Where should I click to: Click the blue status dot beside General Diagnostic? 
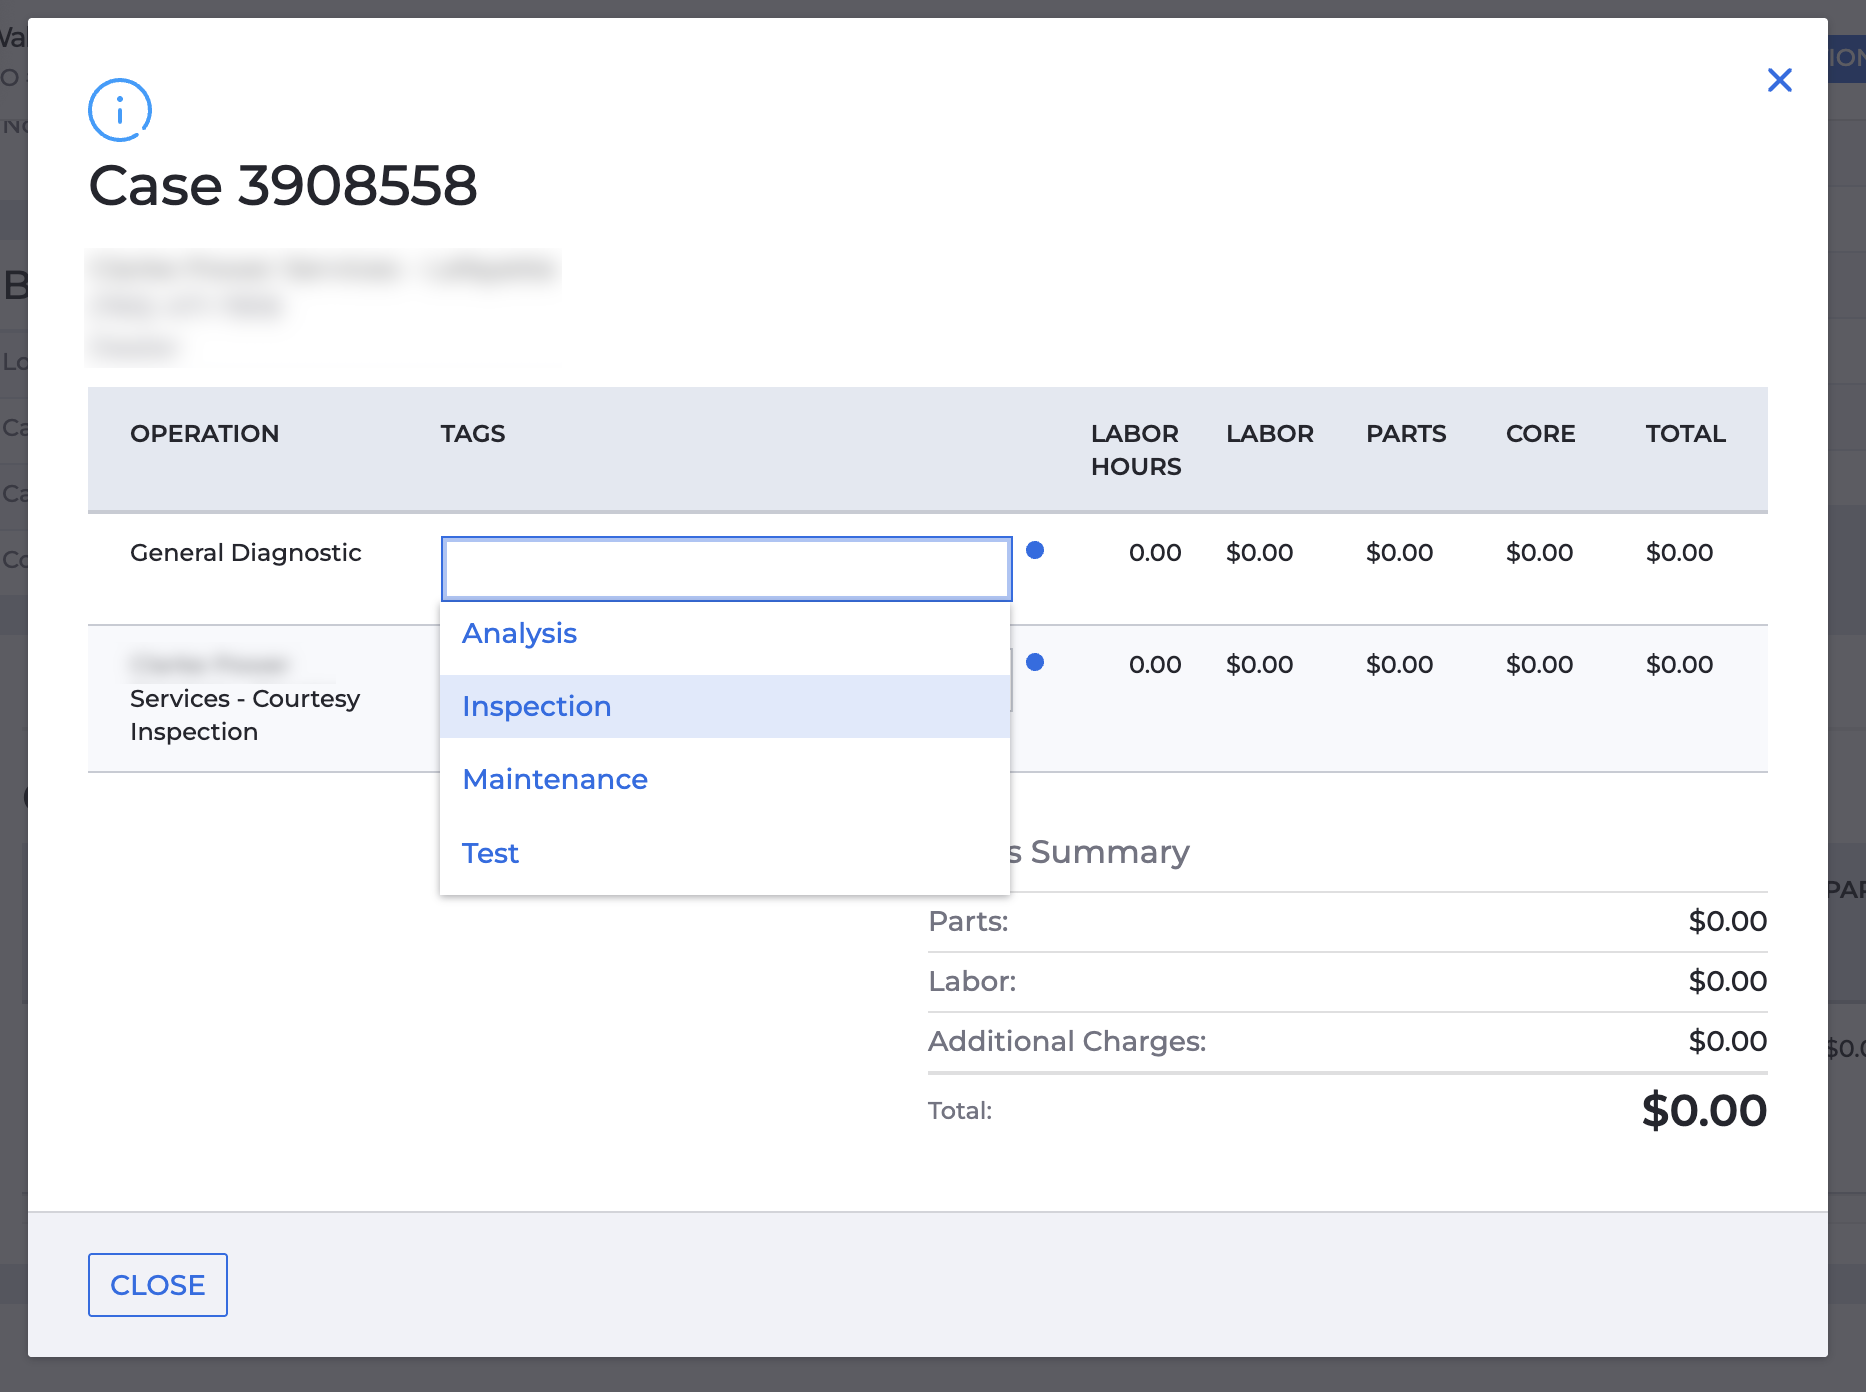(x=1036, y=551)
